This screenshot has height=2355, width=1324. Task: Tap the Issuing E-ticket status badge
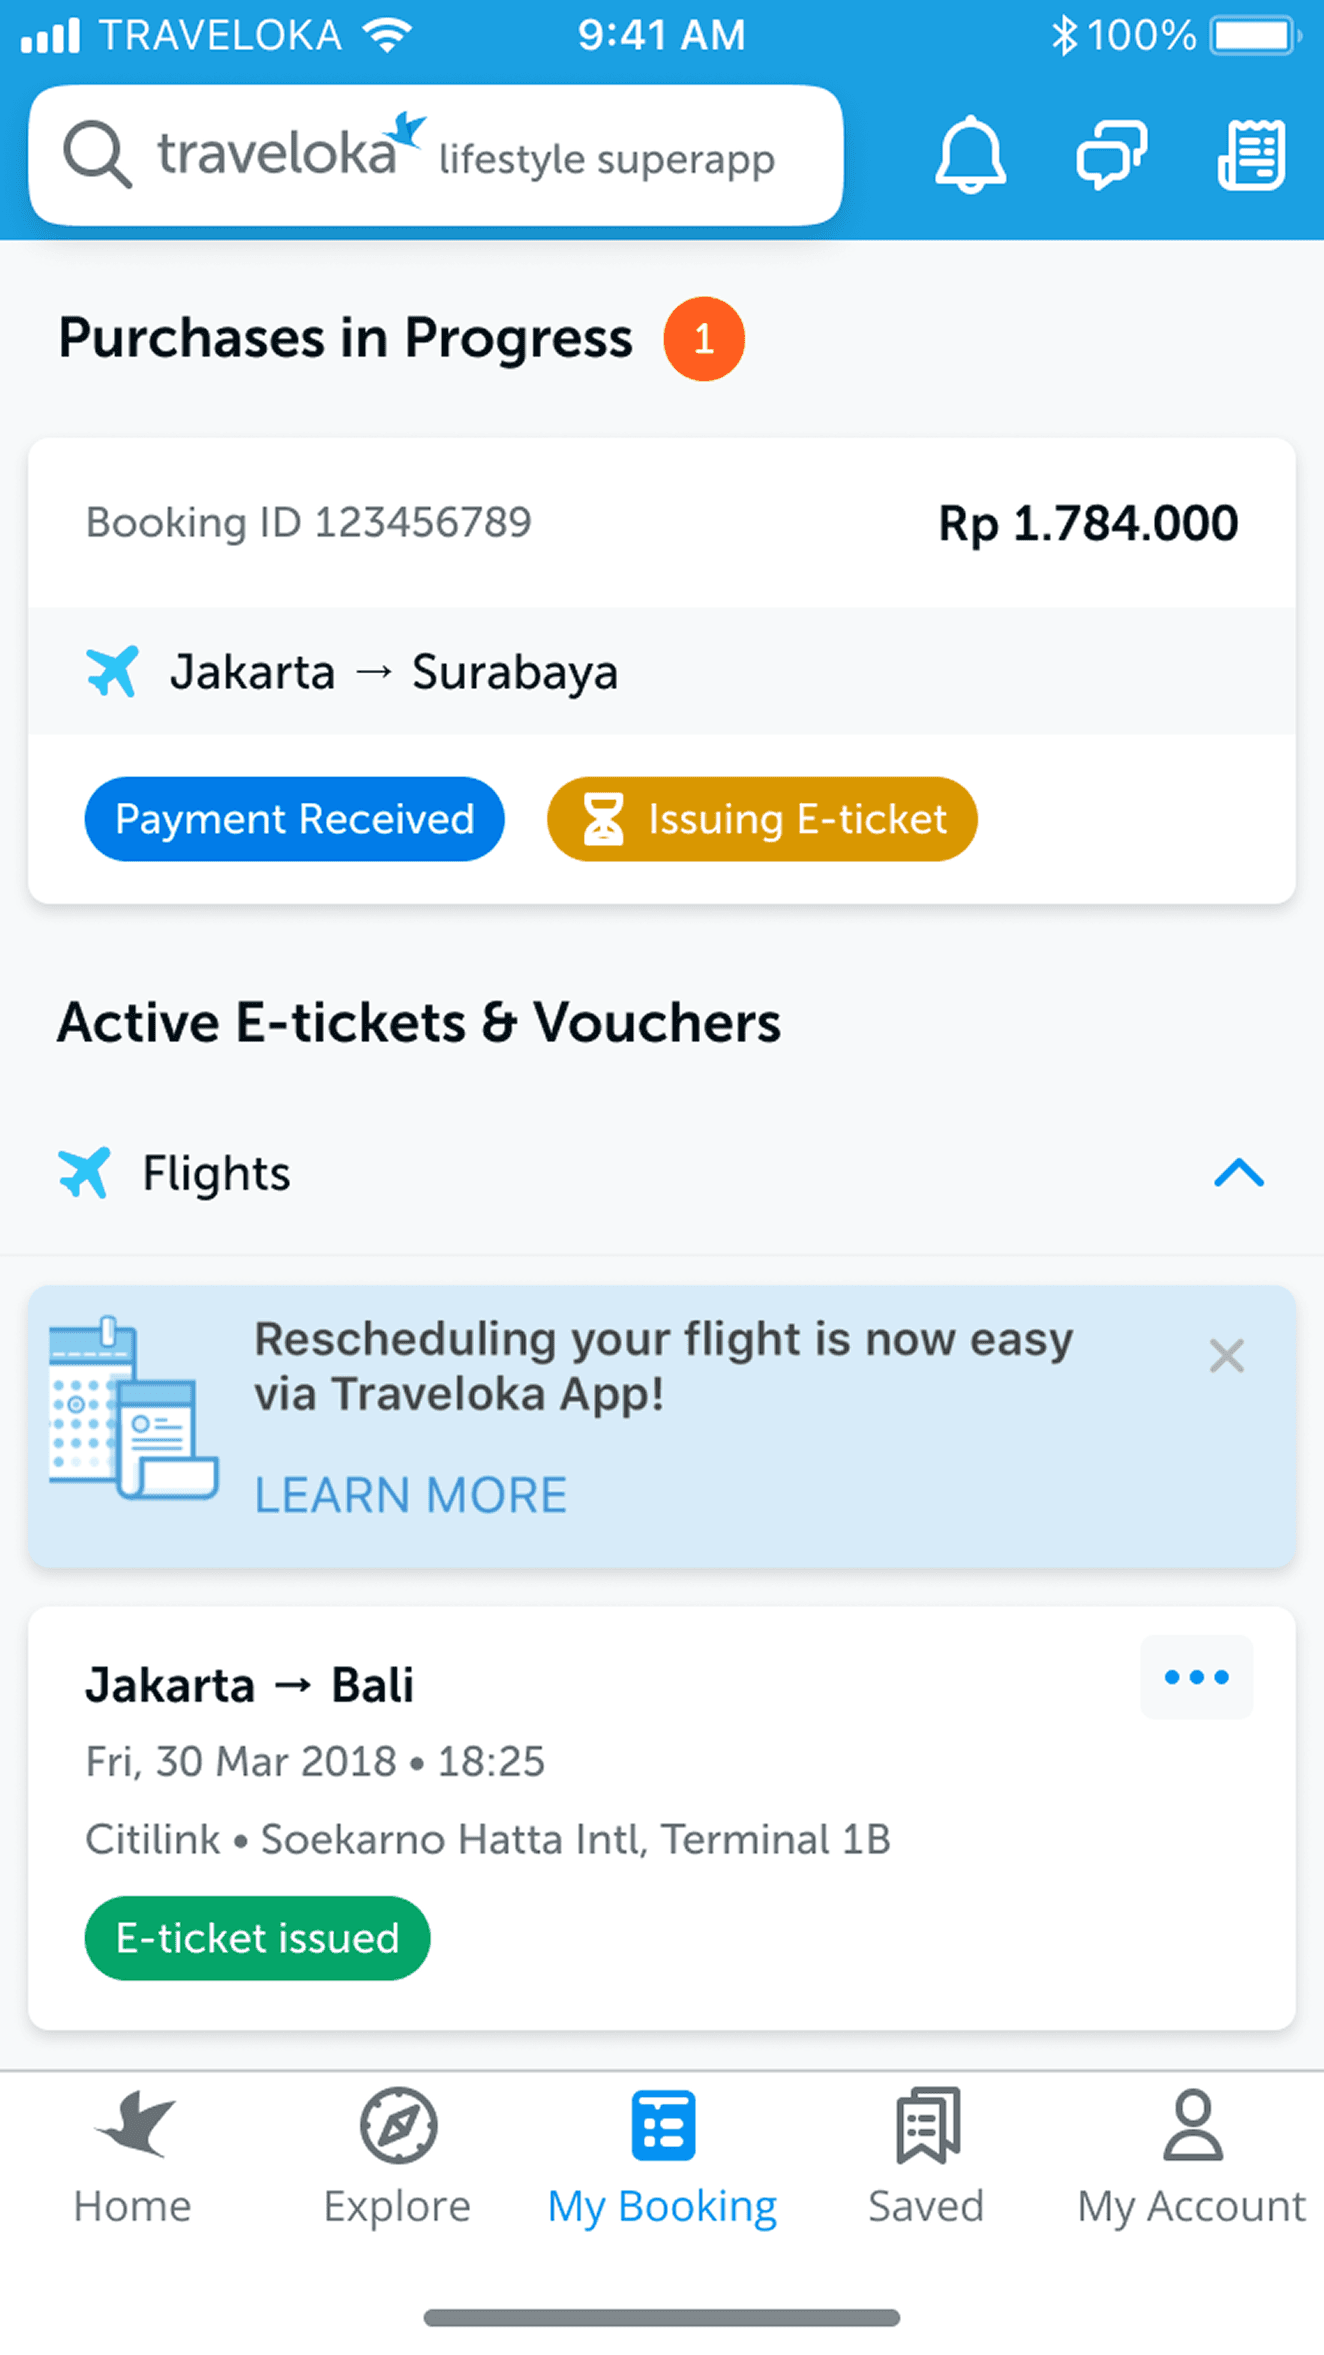point(762,819)
